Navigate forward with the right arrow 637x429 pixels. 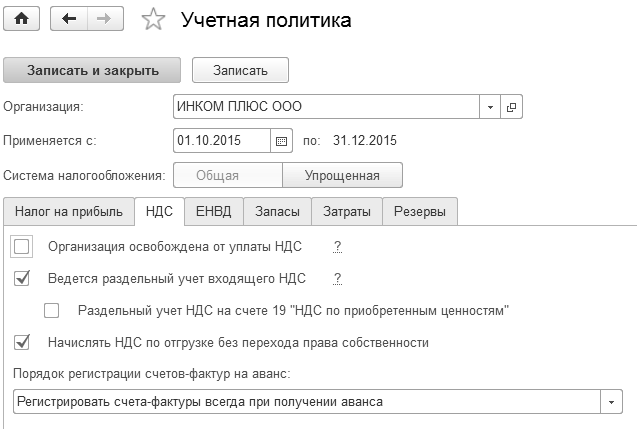pyautogui.click(x=105, y=19)
